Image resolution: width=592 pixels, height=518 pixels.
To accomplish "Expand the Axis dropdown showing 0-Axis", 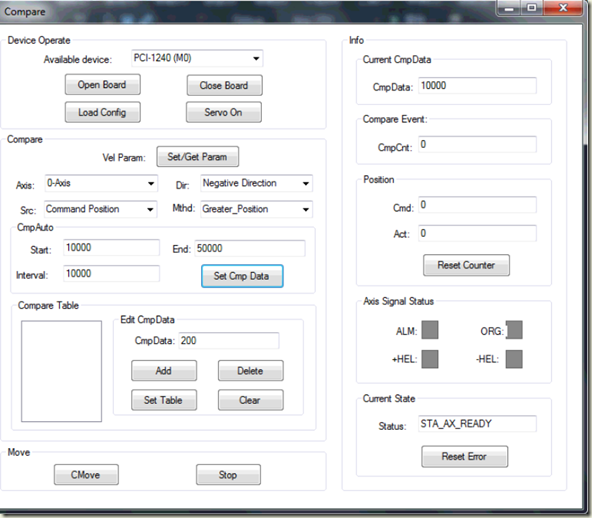I will click(101, 183).
